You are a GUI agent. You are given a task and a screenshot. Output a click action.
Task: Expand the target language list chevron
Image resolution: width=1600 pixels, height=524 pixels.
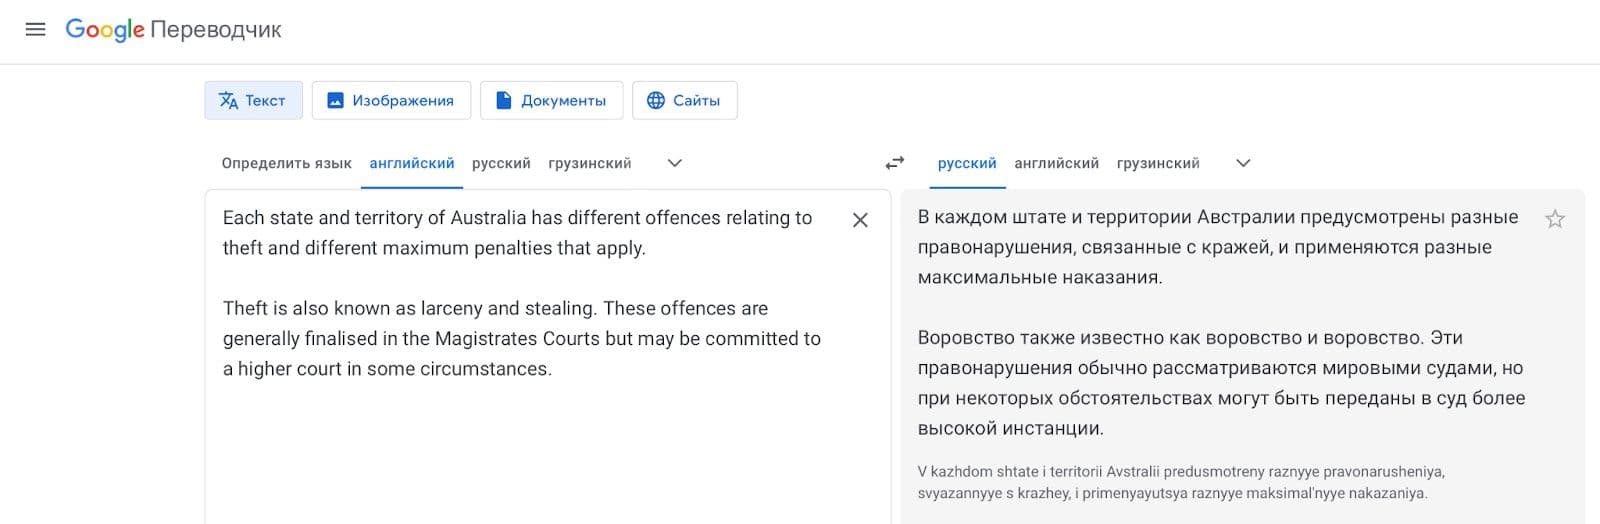[x=1243, y=163]
